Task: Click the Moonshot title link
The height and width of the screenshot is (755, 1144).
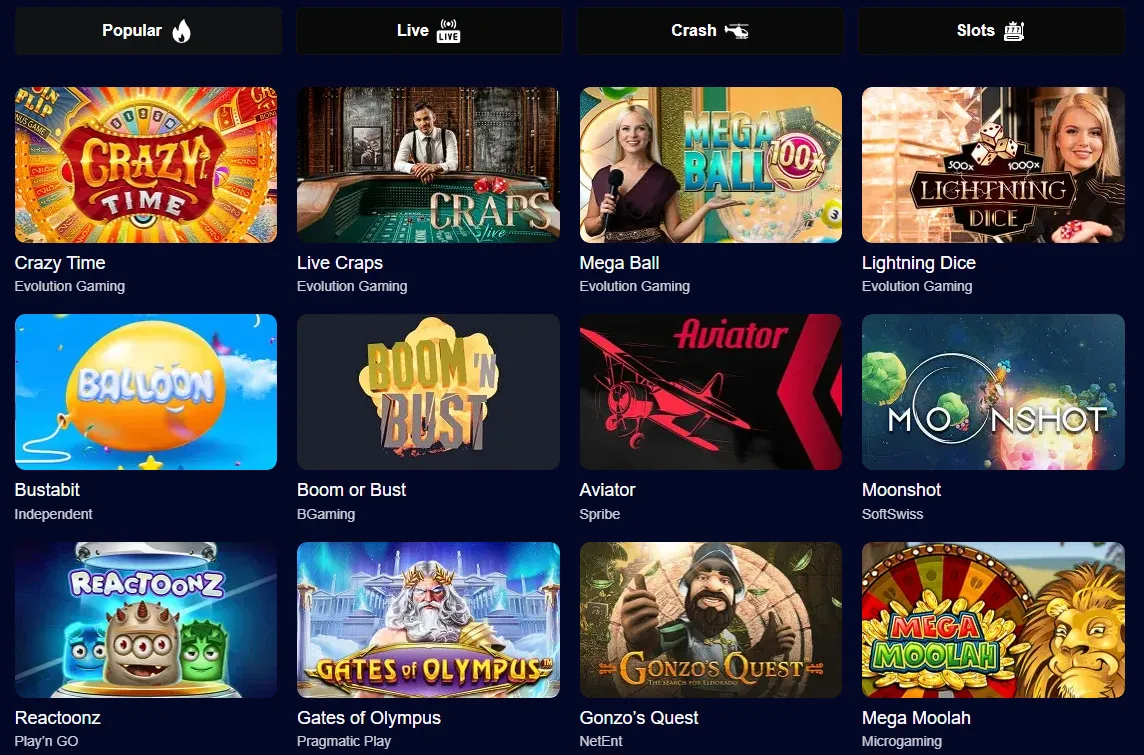Action: coord(901,489)
